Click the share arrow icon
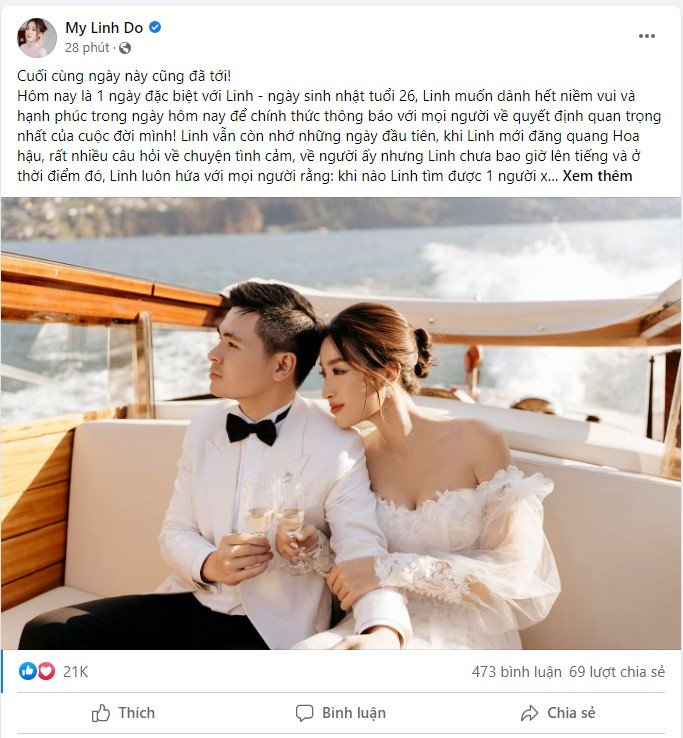 tap(530, 713)
